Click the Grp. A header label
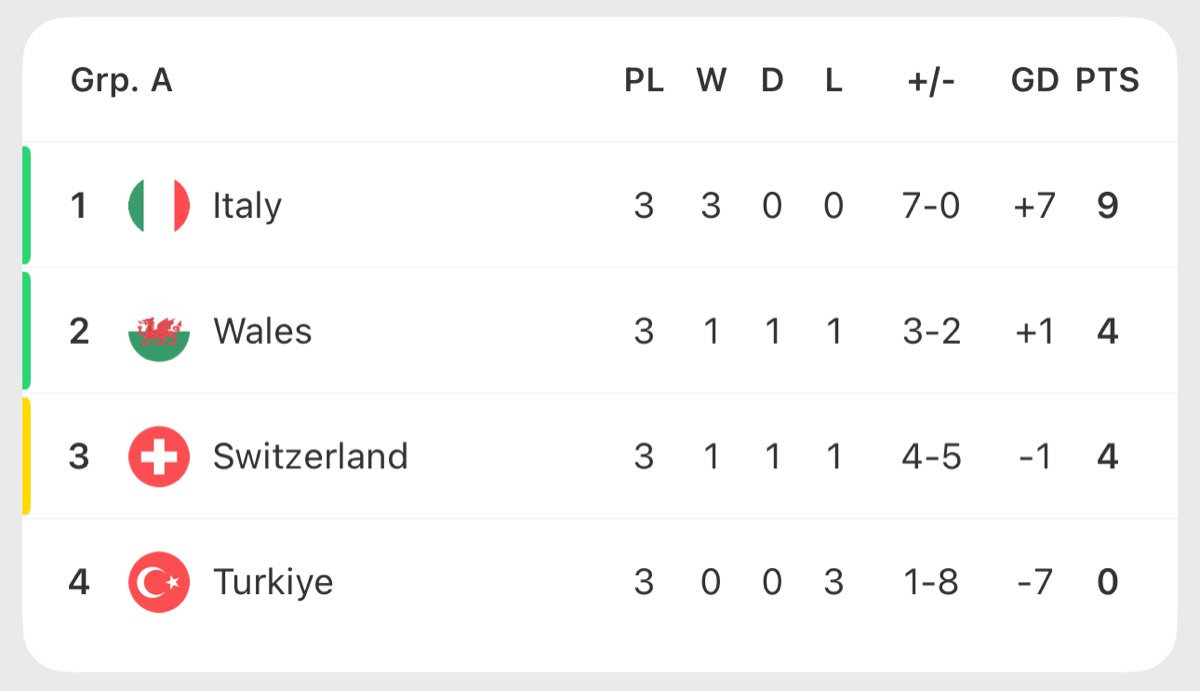 (122, 81)
